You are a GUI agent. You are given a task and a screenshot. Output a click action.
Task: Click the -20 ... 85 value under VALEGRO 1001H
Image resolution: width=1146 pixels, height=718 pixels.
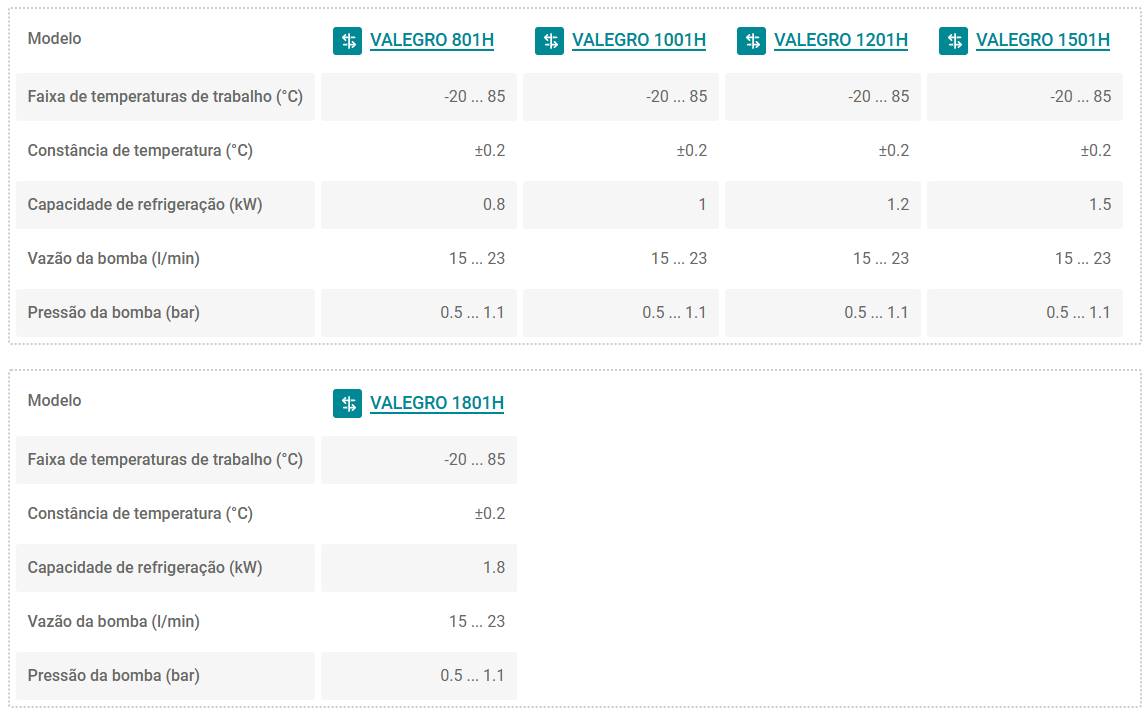[x=677, y=97]
